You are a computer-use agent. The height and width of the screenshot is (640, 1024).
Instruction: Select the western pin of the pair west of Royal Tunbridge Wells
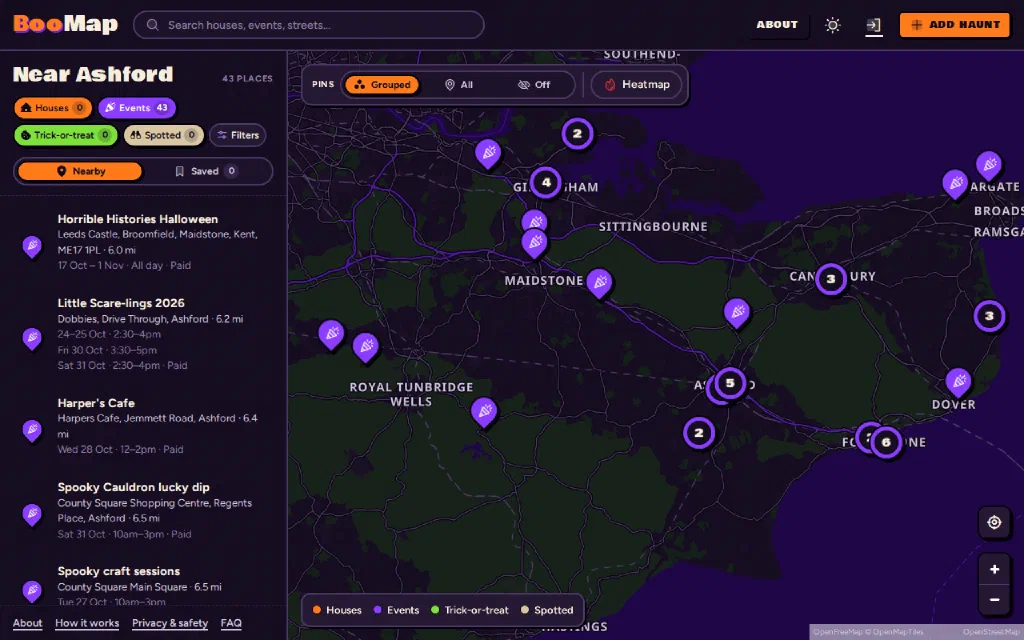tap(331, 335)
